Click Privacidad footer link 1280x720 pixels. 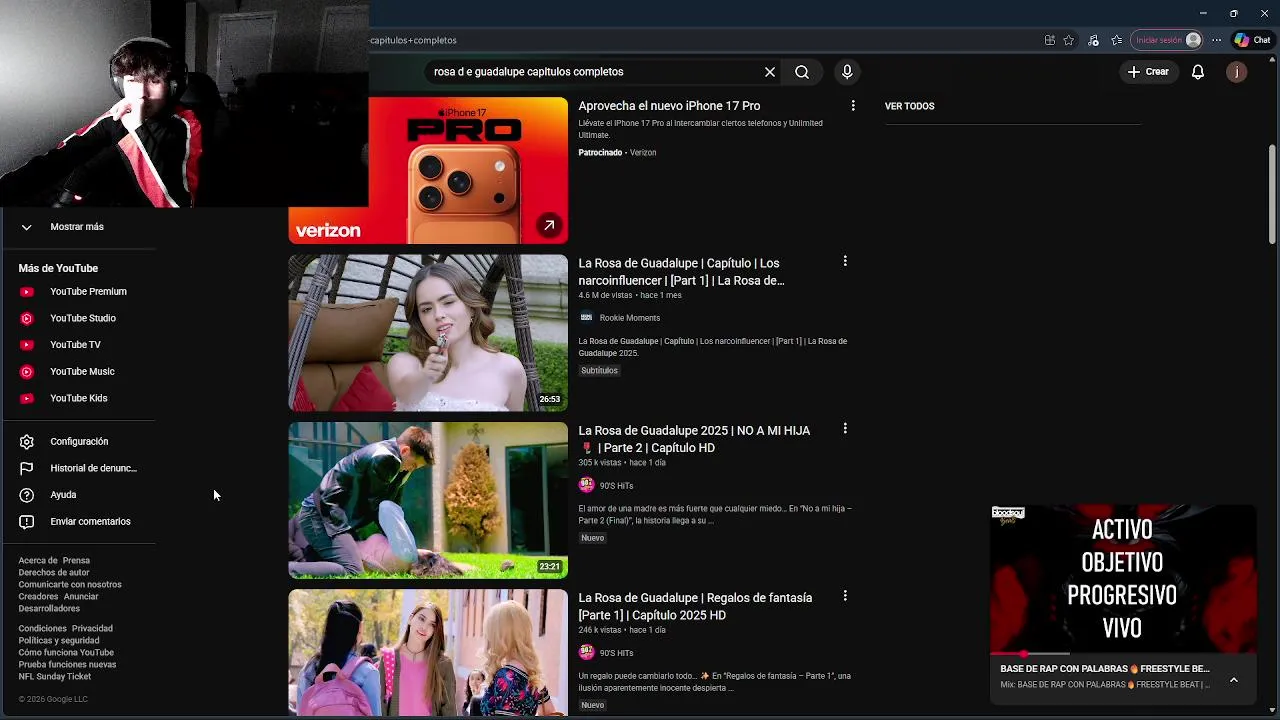pos(92,629)
